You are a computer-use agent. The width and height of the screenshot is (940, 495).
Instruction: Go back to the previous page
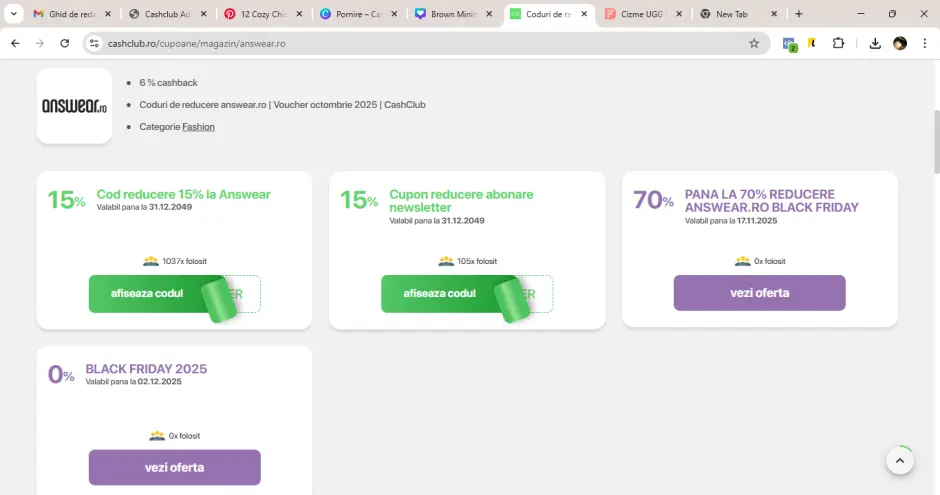[15, 44]
